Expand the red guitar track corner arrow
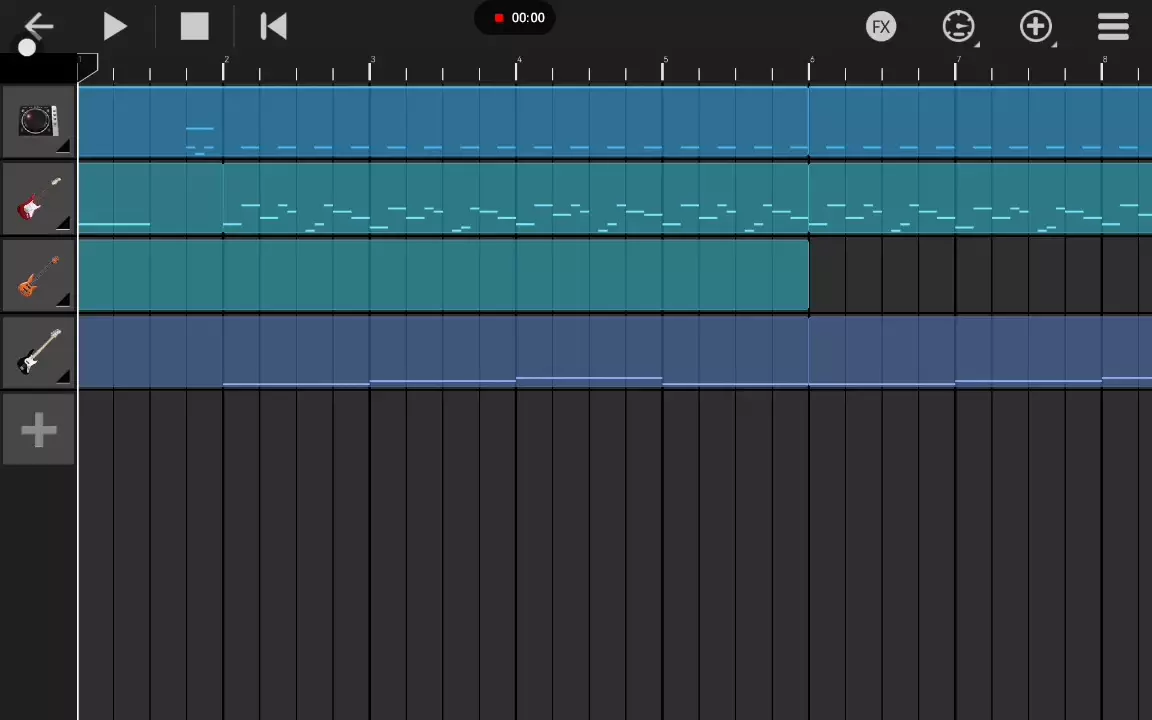 [63, 224]
